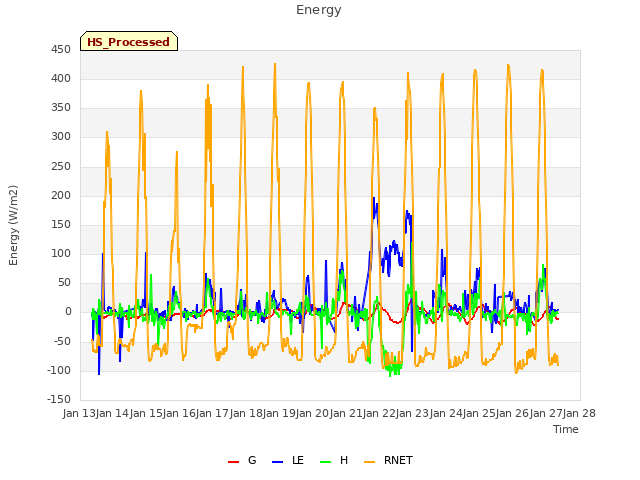Click the -100 y-axis tick label
This screenshot has width=640, height=480.
point(59,371)
